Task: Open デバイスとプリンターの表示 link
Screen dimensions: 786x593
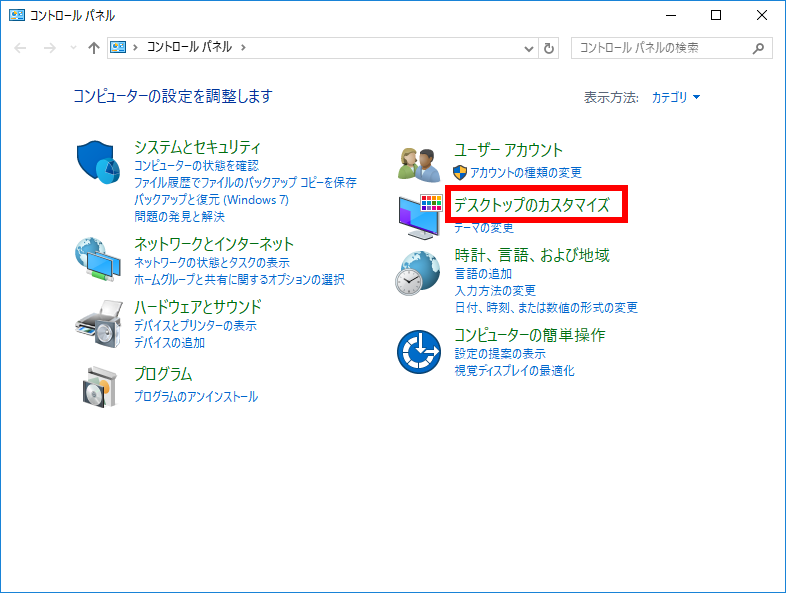Action: (195, 326)
